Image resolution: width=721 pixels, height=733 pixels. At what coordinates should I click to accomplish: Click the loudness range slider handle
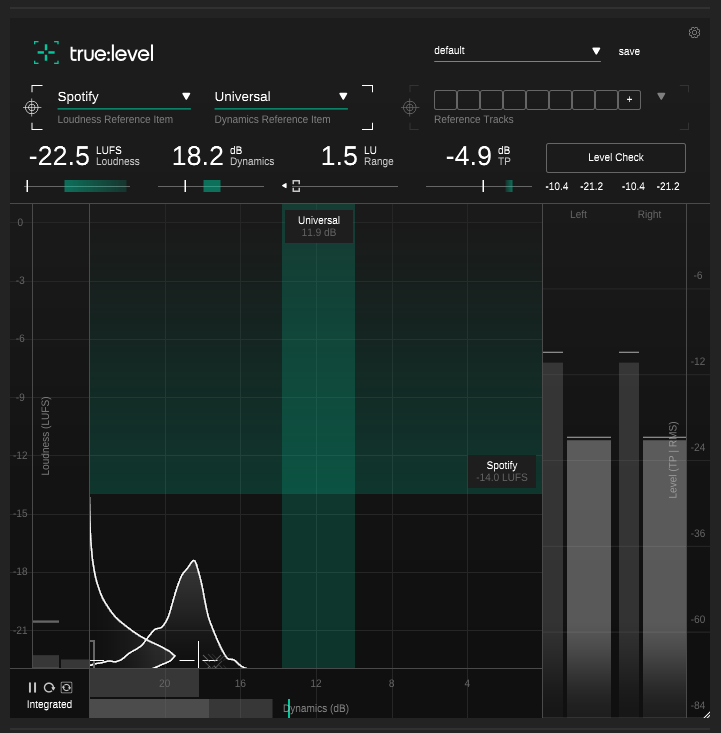[x=295, y=186]
